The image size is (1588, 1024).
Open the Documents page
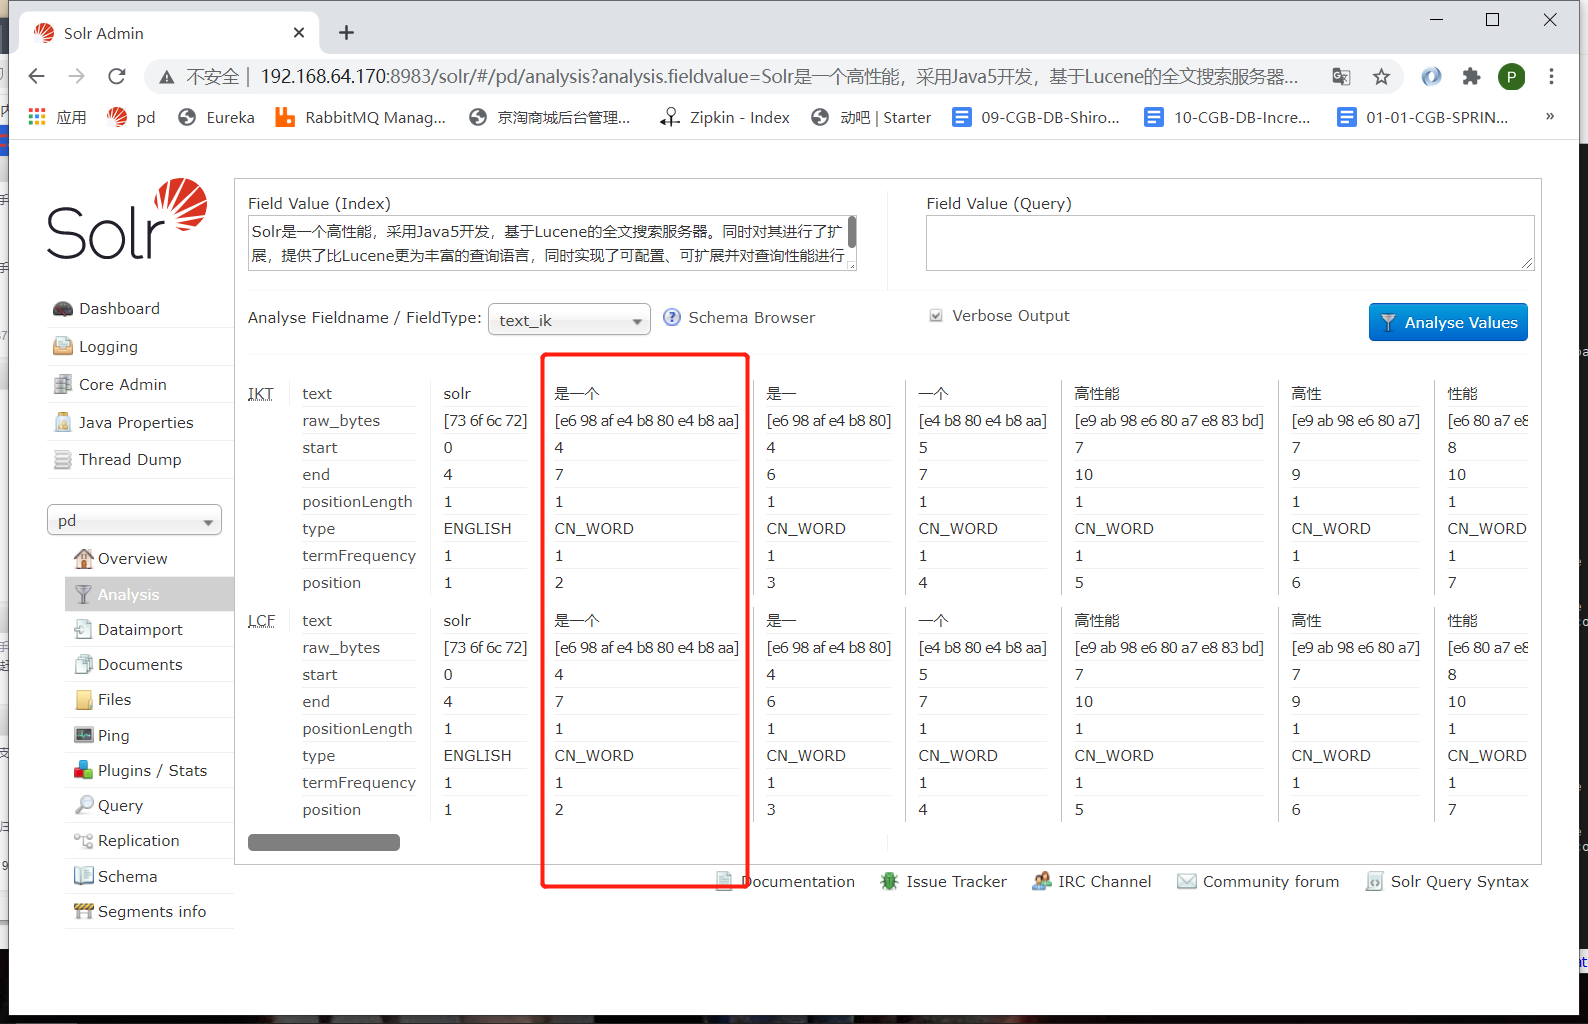[x=140, y=664]
